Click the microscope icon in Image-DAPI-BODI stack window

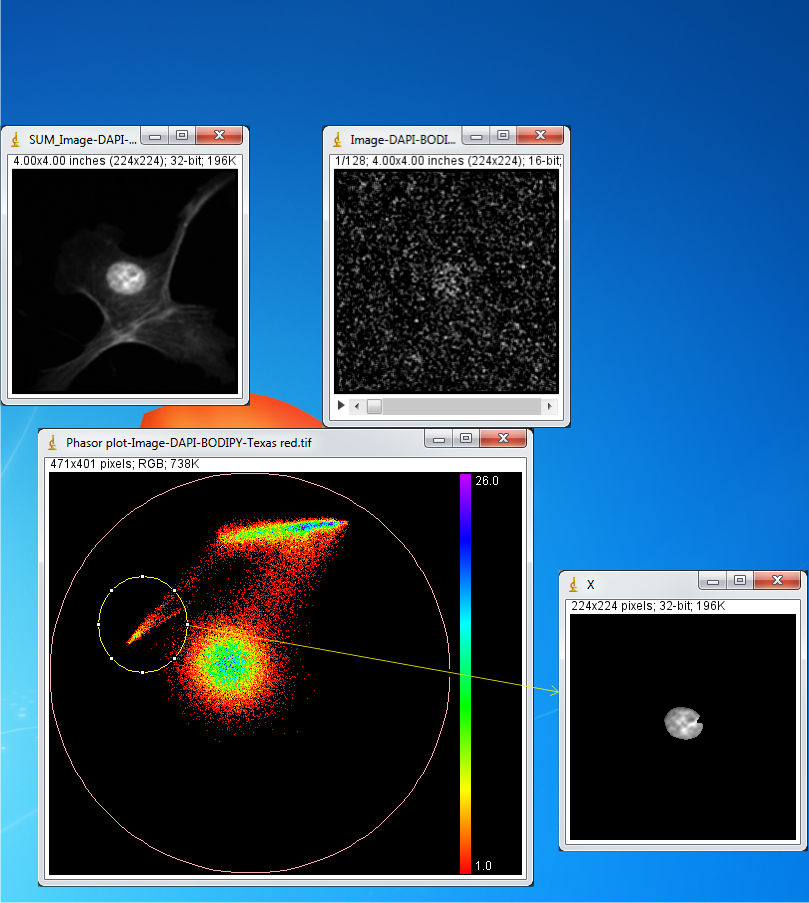click(x=337, y=139)
